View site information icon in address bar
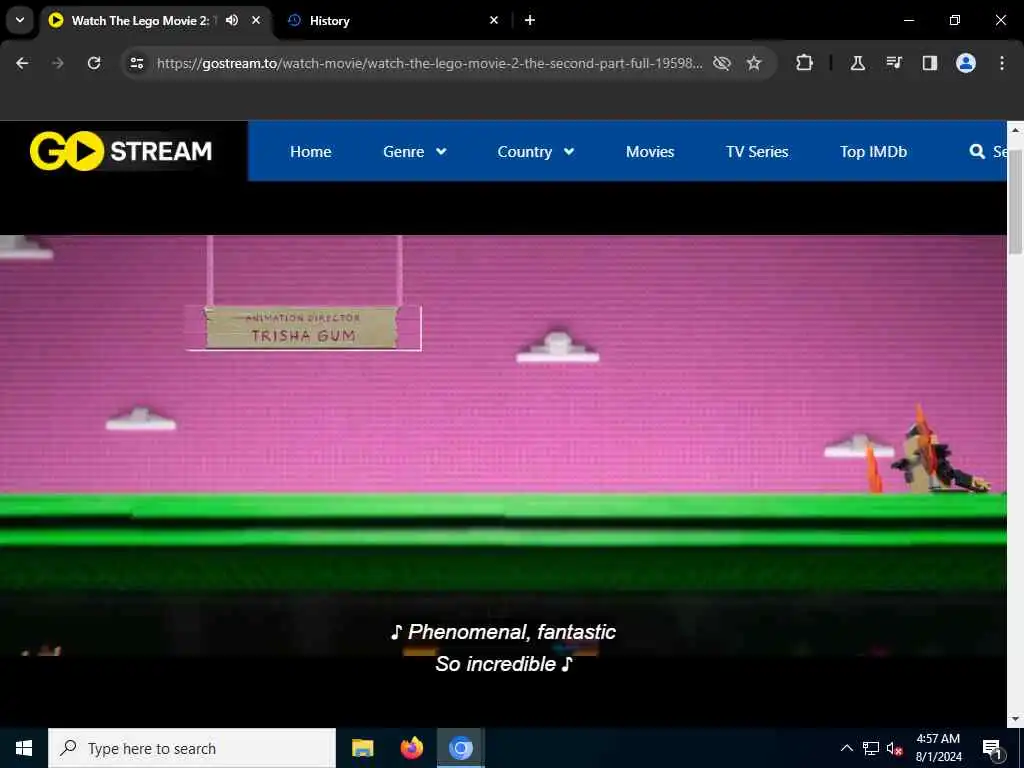This screenshot has width=1024, height=768. tap(136, 63)
